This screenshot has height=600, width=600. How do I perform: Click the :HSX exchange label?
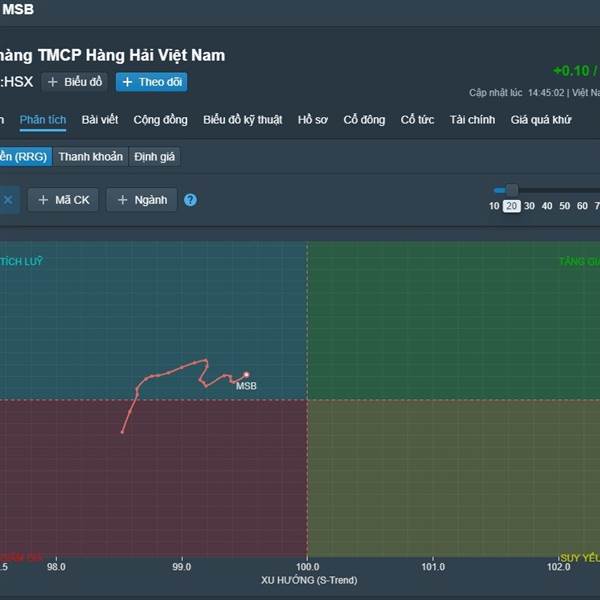(x=16, y=82)
